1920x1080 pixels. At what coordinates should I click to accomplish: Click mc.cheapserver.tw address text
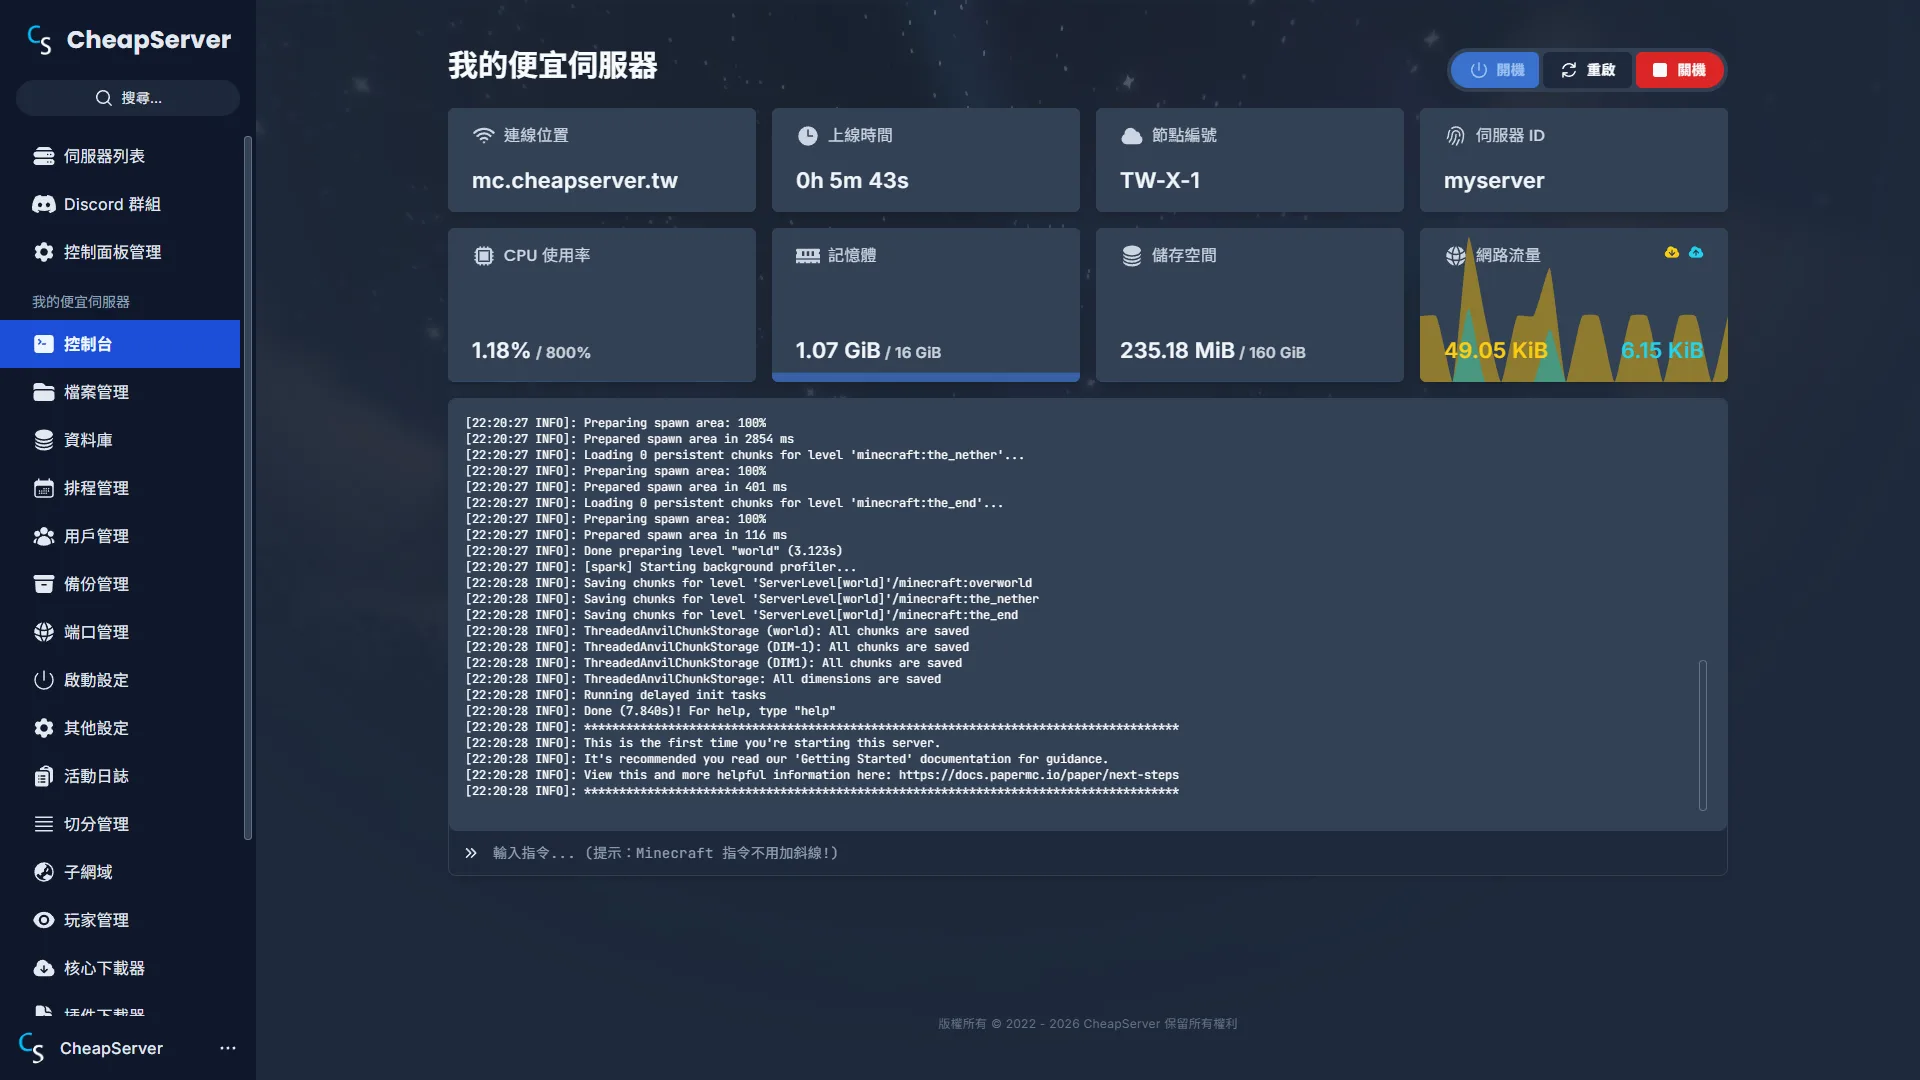click(x=575, y=181)
